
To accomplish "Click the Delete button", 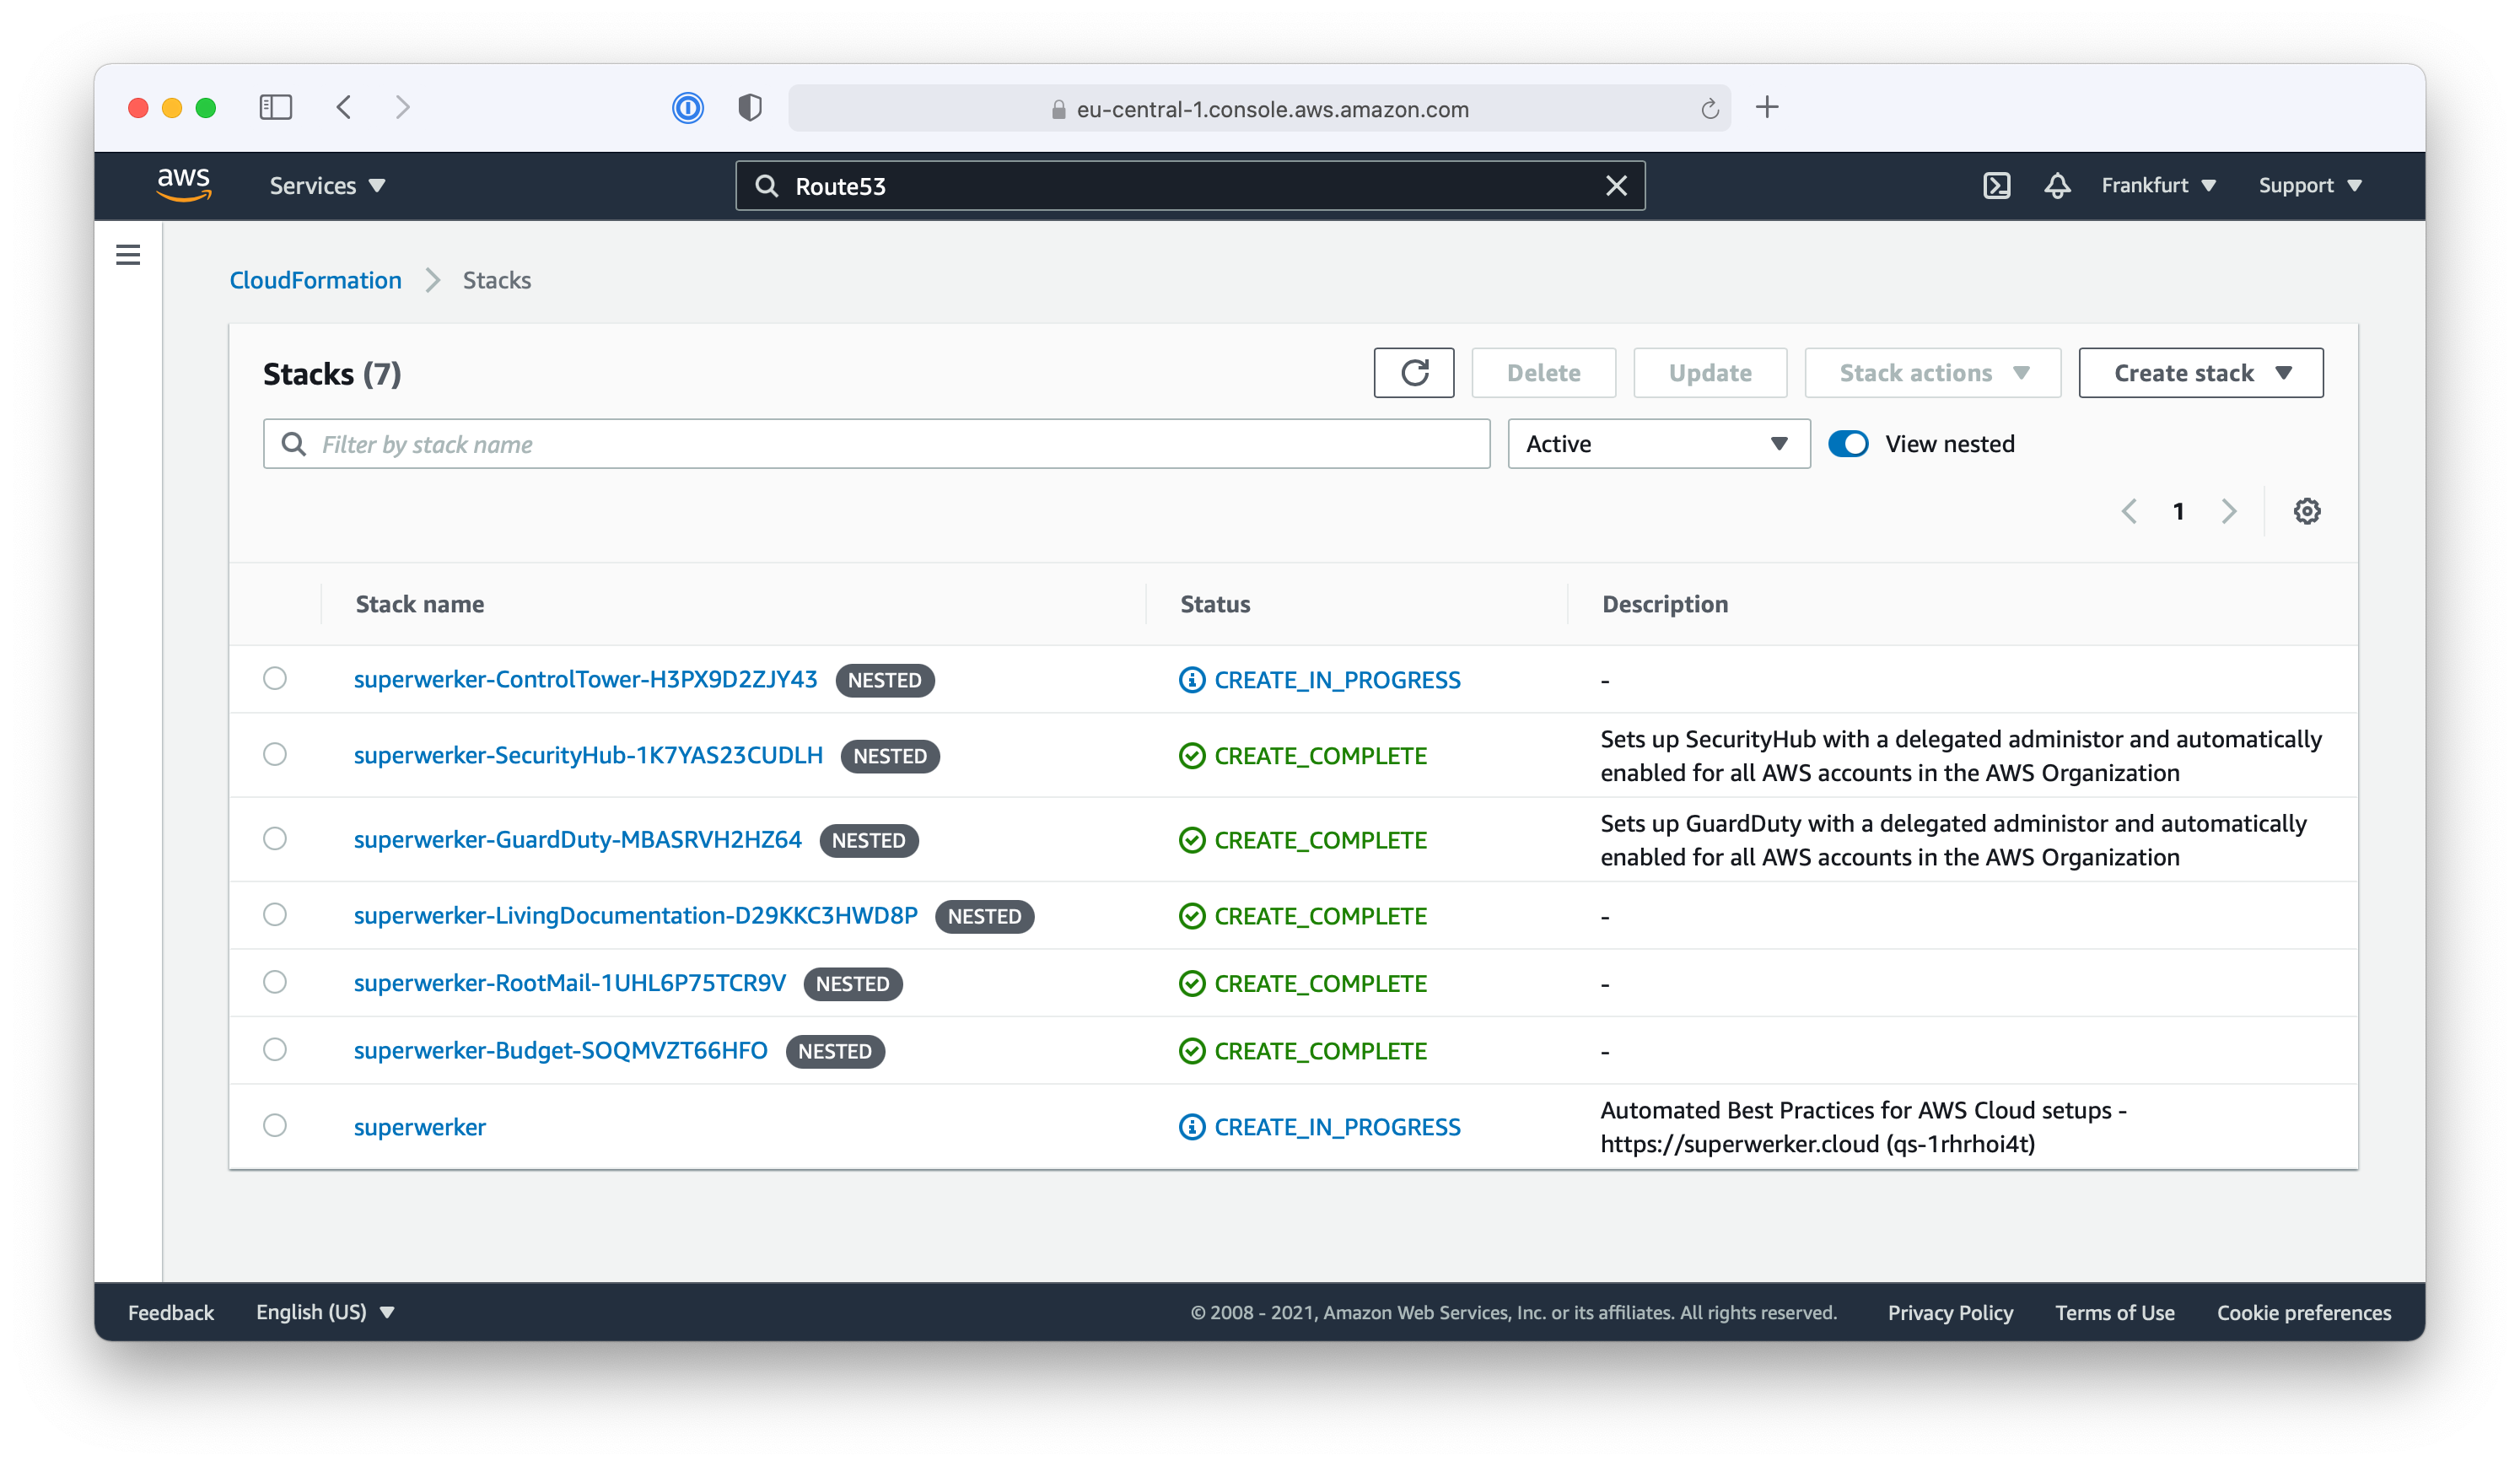I will 1544,373.
